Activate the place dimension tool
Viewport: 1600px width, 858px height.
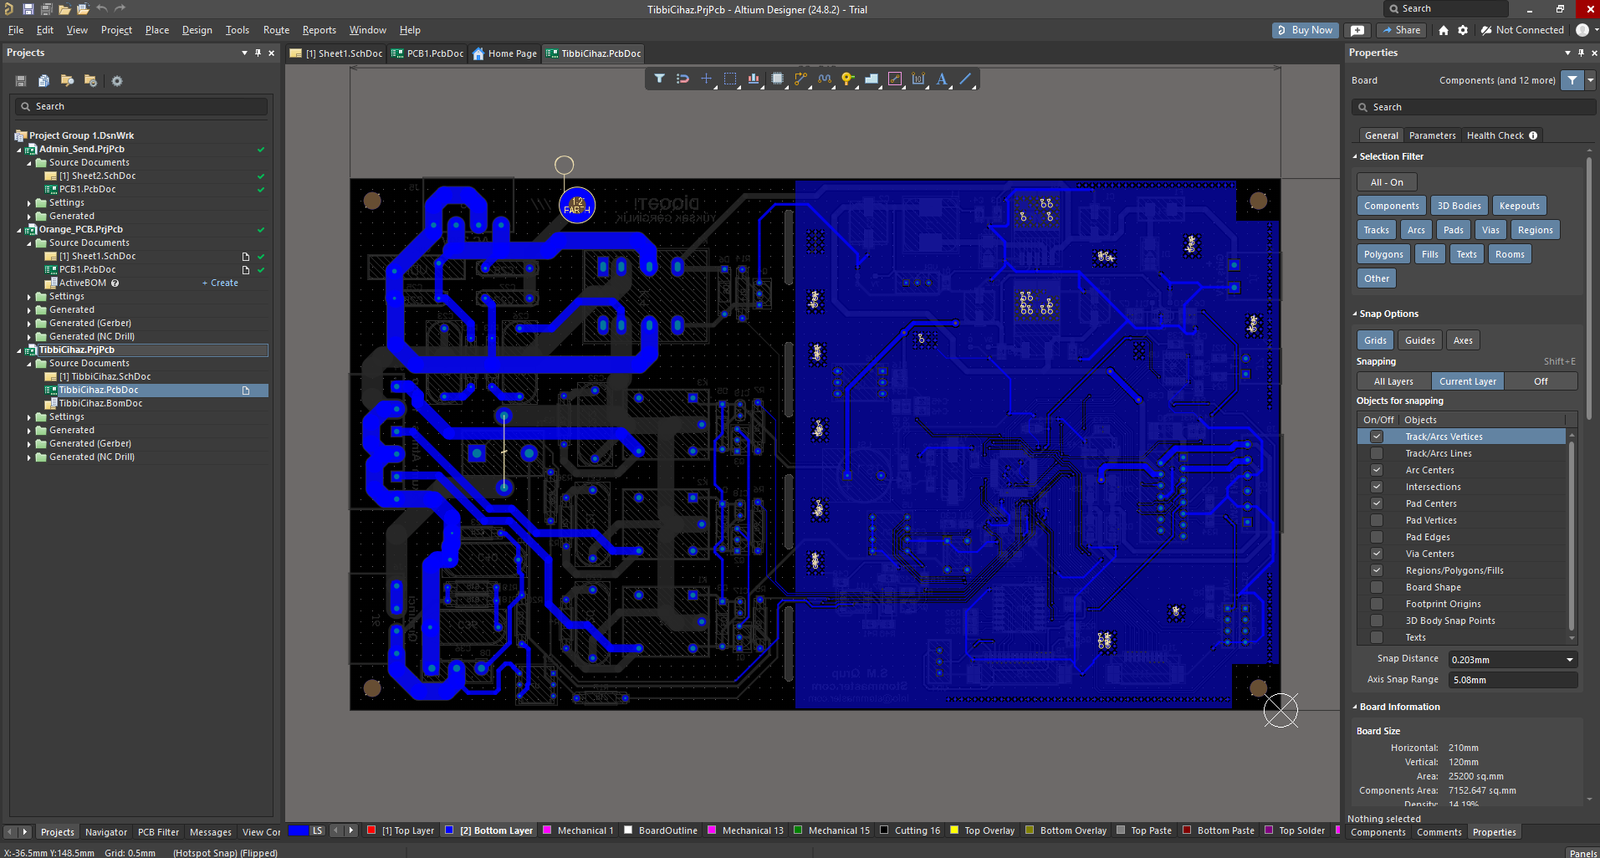point(918,79)
